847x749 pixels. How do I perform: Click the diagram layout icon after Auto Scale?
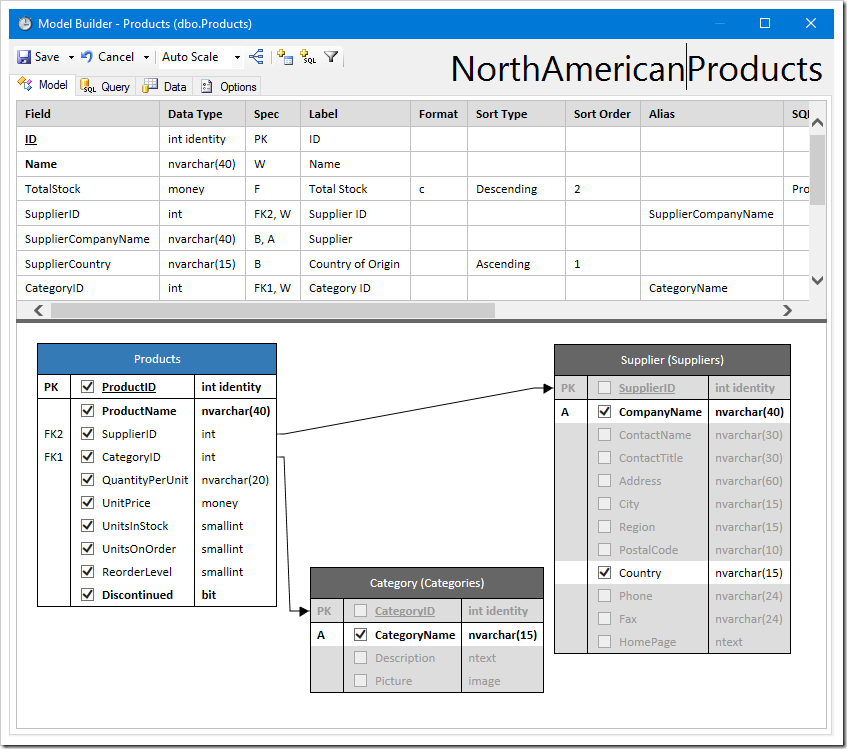(256, 56)
